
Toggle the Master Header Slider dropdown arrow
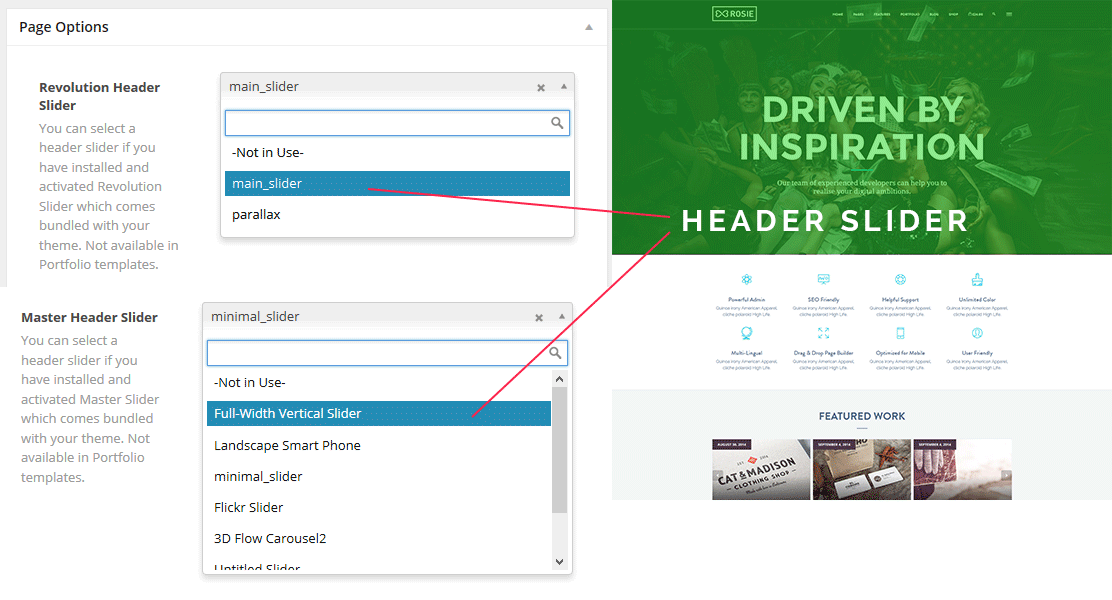tap(562, 317)
